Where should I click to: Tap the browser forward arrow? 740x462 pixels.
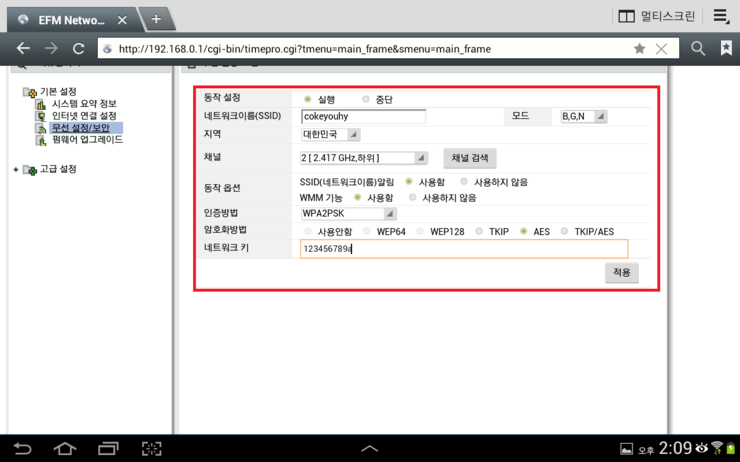click(51, 48)
